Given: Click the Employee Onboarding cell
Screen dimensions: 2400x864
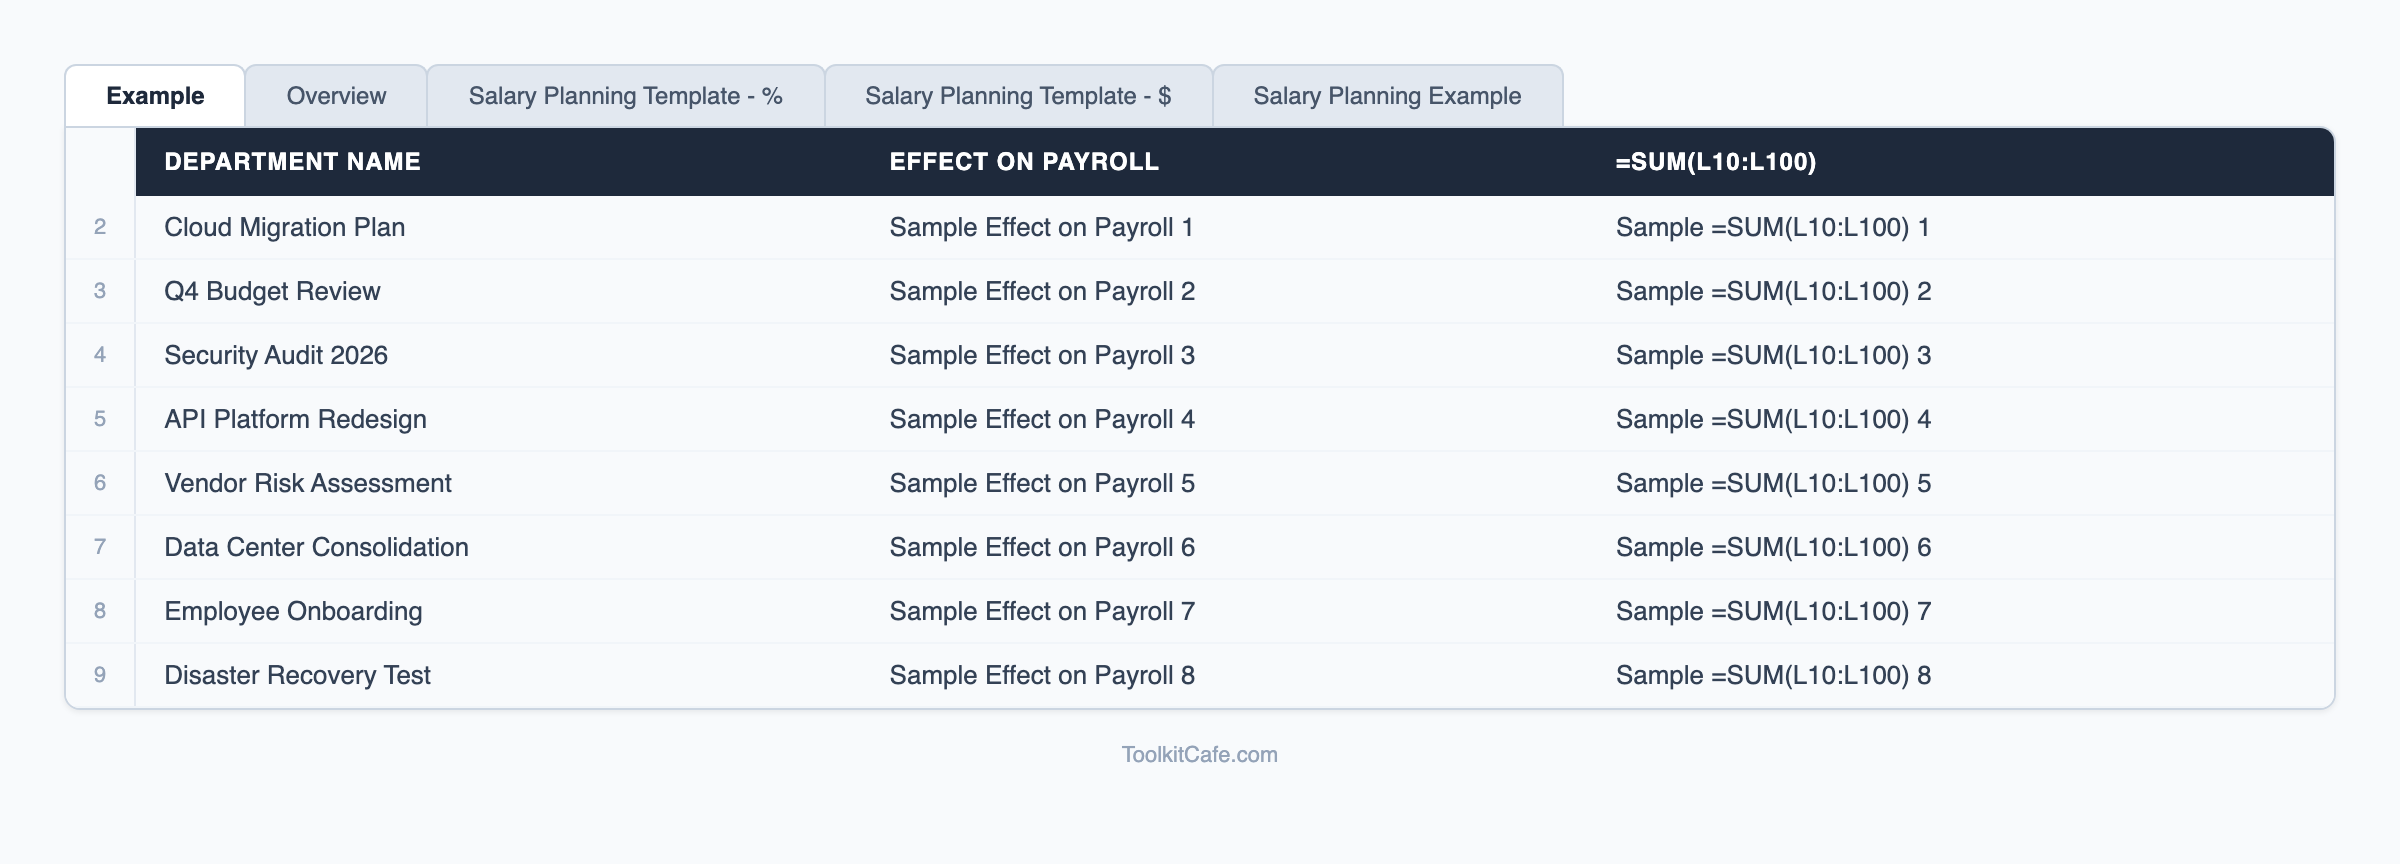Looking at the screenshot, I should click(x=293, y=611).
